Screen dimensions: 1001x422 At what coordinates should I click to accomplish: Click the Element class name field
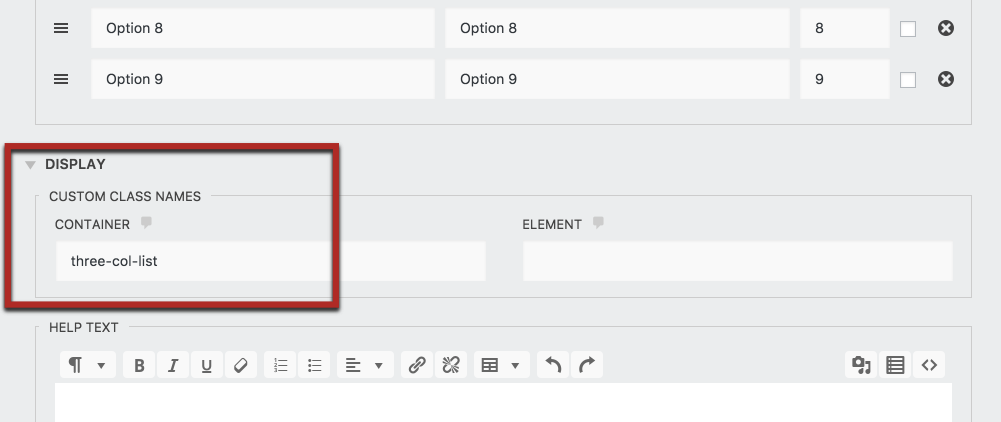pos(737,261)
